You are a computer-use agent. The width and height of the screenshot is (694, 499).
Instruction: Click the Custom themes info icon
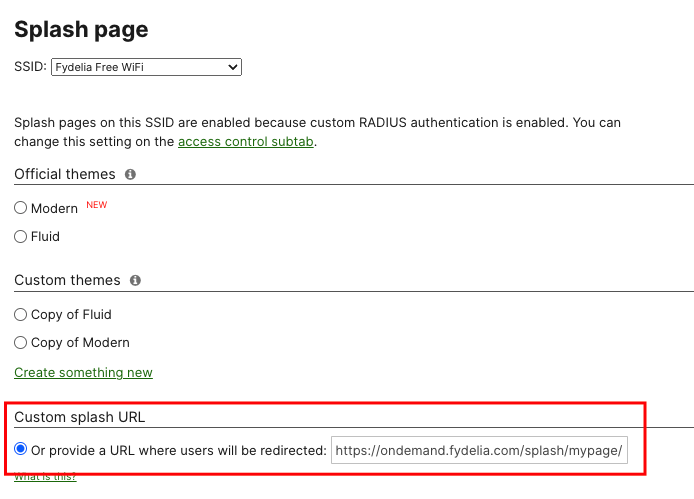coord(135,280)
